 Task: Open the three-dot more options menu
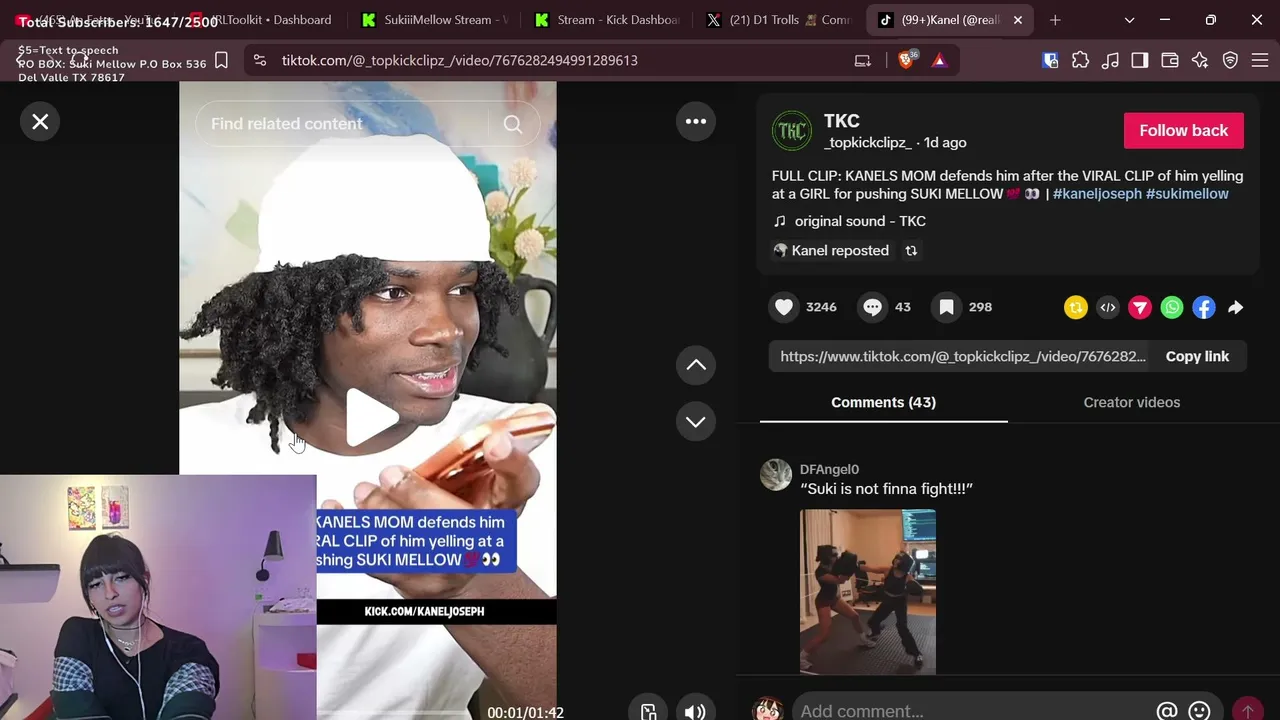click(696, 122)
